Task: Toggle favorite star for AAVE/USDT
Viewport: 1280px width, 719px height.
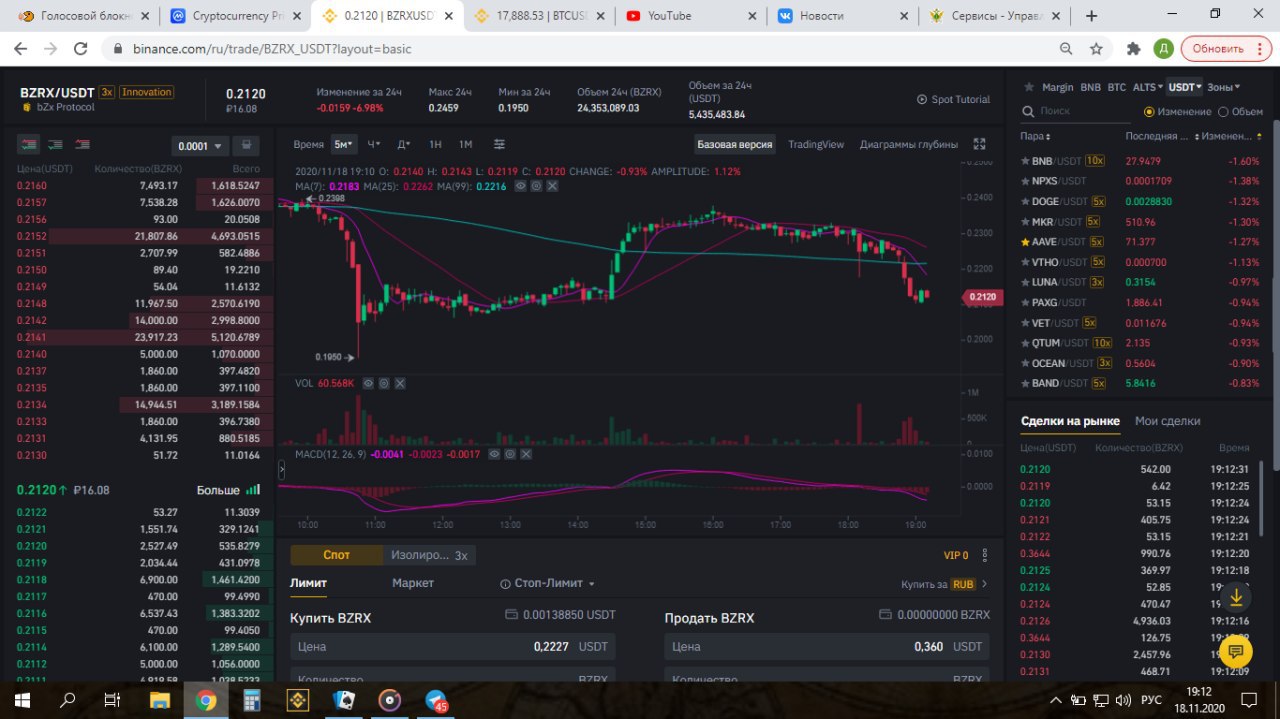Action: [x=1025, y=242]
